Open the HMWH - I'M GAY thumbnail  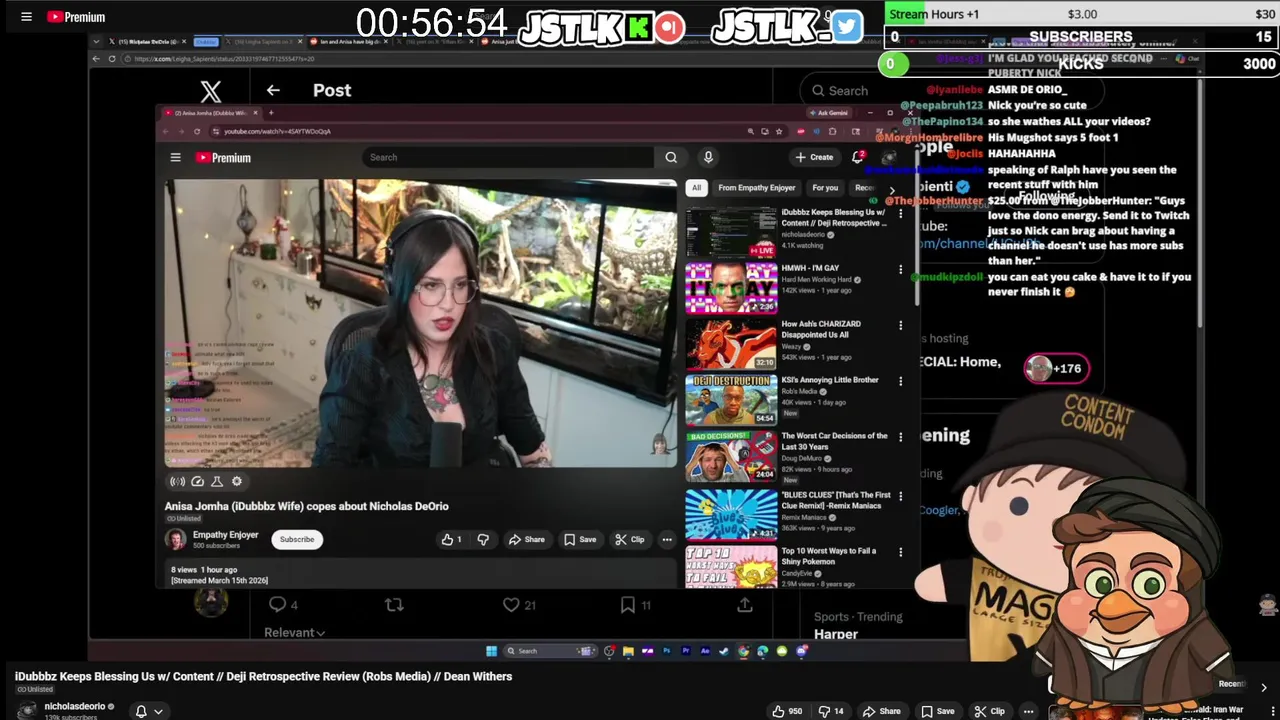coord(731,288)
